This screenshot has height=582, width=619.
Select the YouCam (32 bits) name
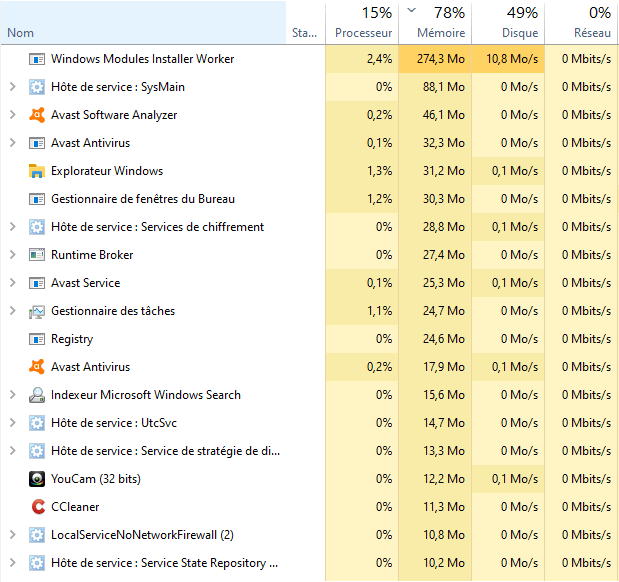[96, 479]
